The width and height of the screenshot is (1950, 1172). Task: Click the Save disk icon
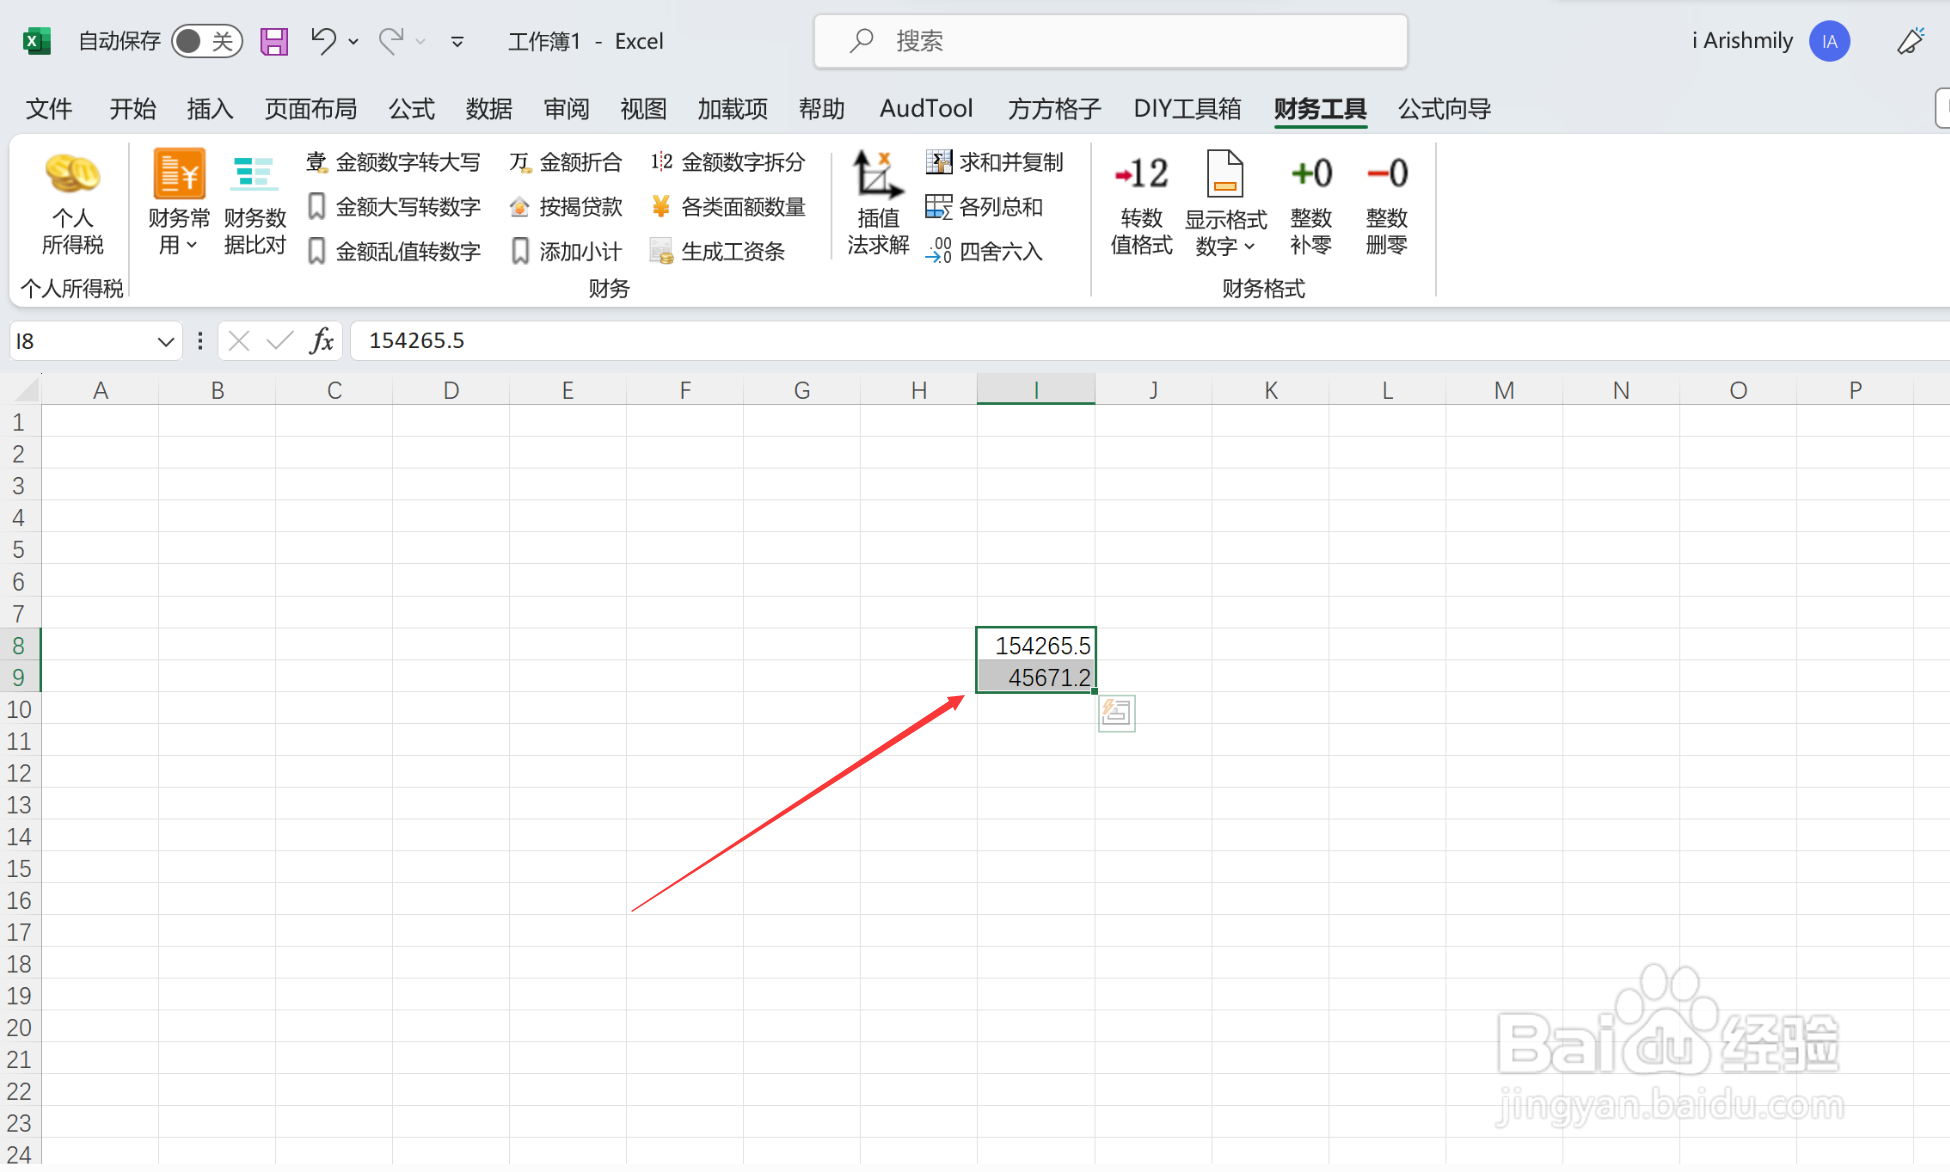point(274,41)
